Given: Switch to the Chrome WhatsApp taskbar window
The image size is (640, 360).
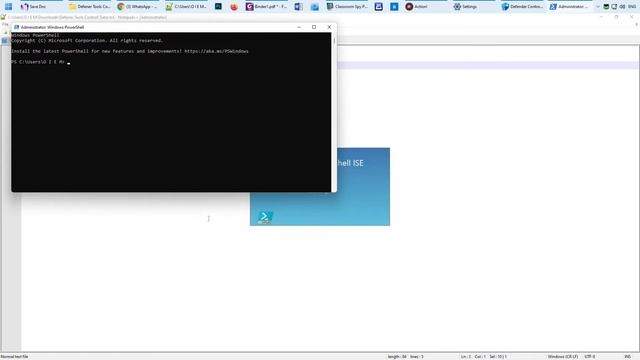Looking at the screenshot, I should 137,7.
